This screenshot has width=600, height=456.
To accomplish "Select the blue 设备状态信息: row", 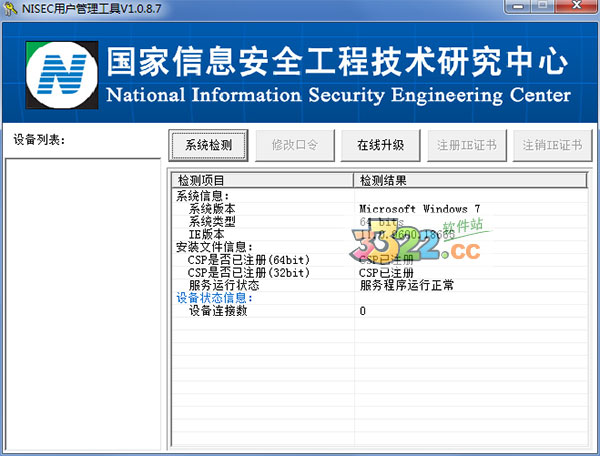I will coord(380,298).
